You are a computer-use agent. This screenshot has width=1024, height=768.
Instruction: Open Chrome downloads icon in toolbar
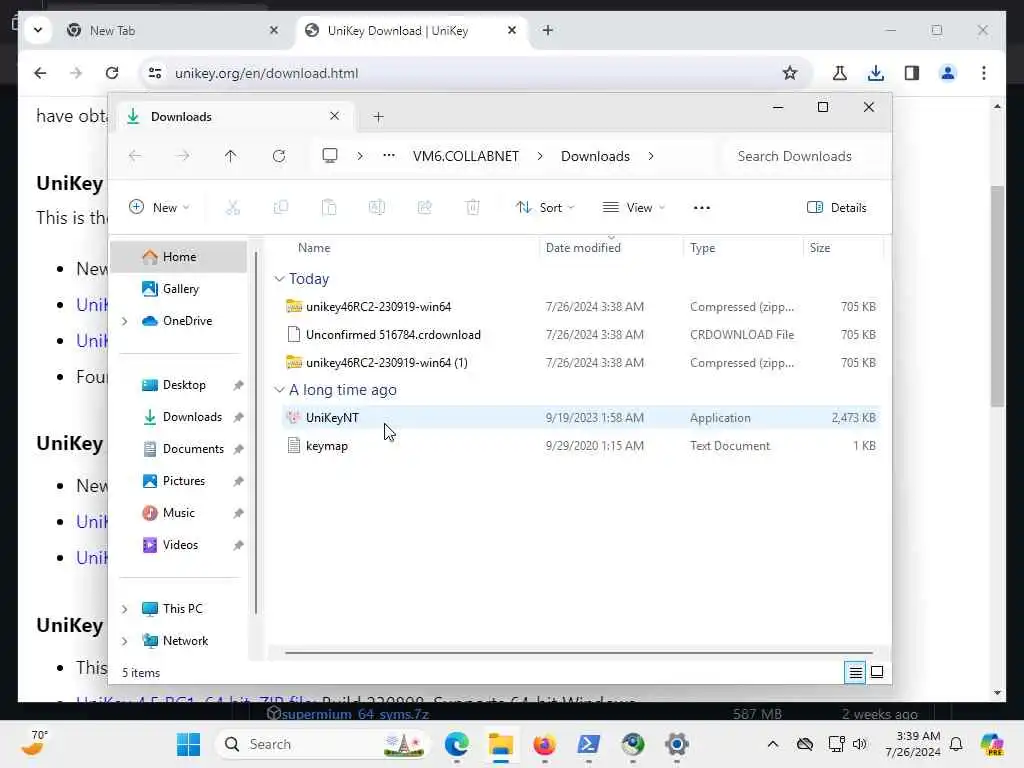tap(876, 73)
